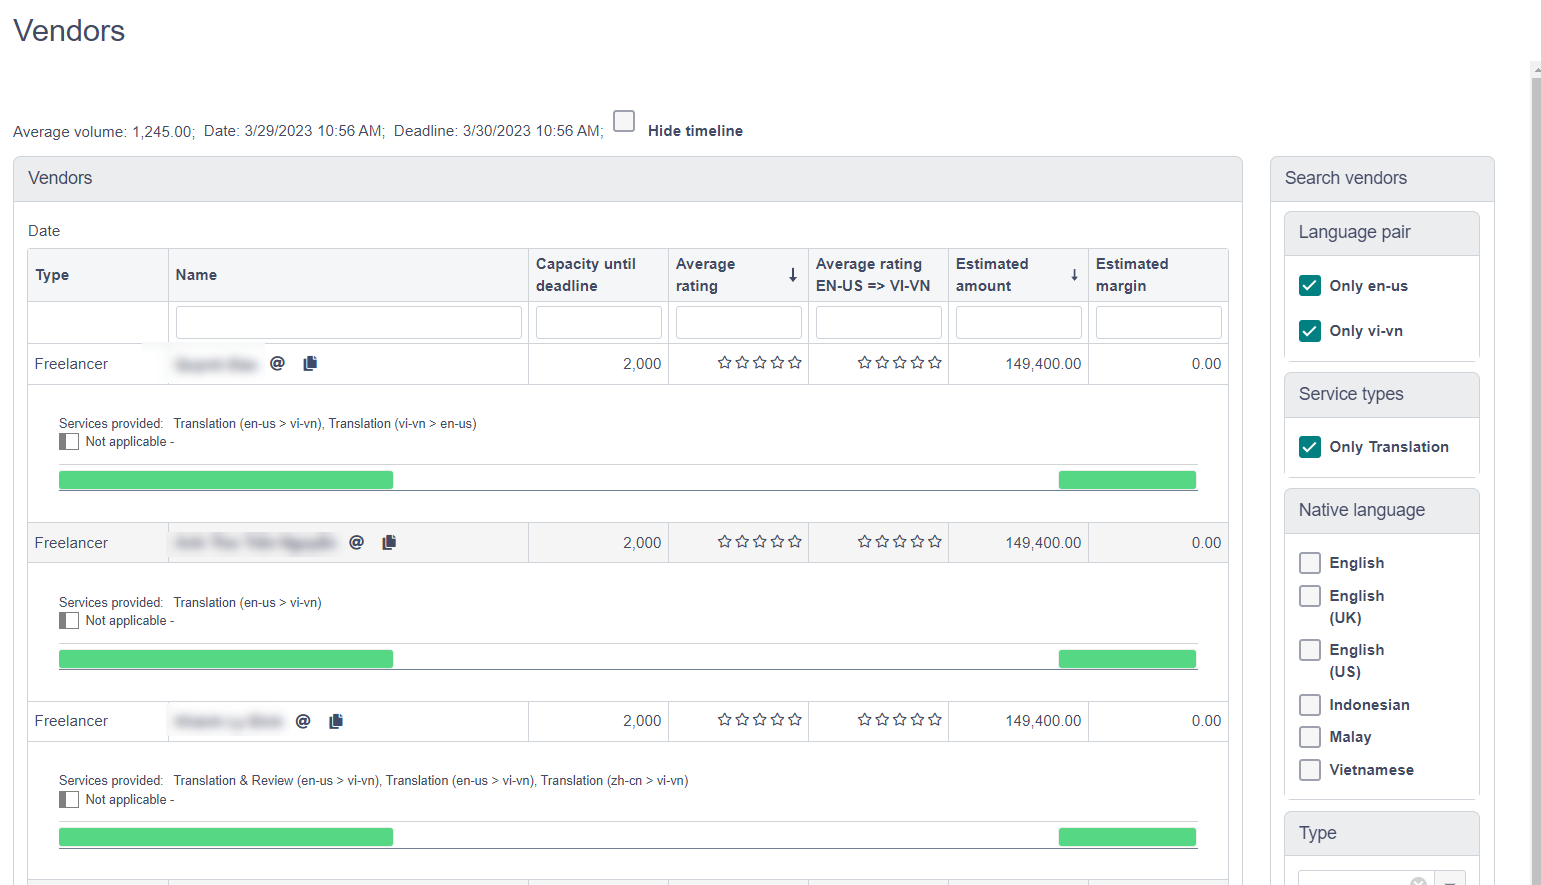Click EN-US => VI-VN rating stars in second row
The width and height of the screenshot is (1541, 885).
[900, 542]
